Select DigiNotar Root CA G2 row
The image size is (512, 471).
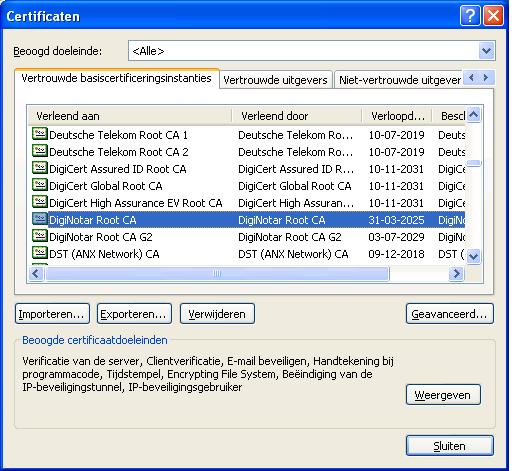tap(248, 237)
